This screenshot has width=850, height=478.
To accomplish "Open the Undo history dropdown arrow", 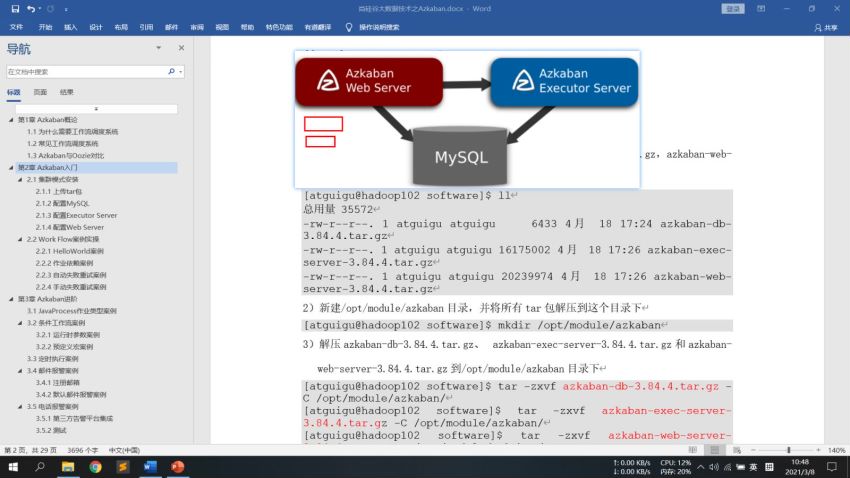I will [x=40, y=9].
